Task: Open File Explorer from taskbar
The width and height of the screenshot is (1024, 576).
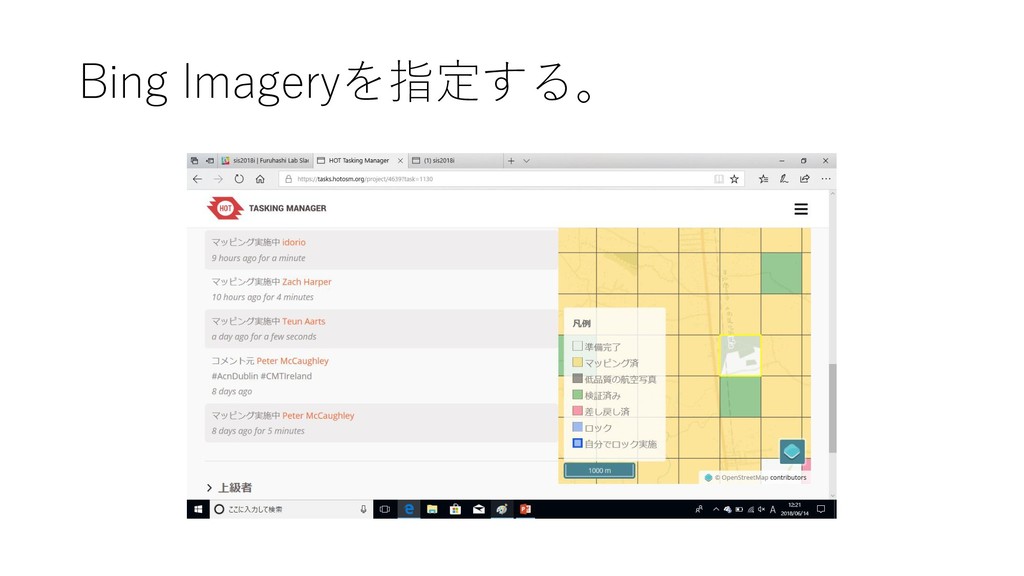Action: click(x=432, y=509)
